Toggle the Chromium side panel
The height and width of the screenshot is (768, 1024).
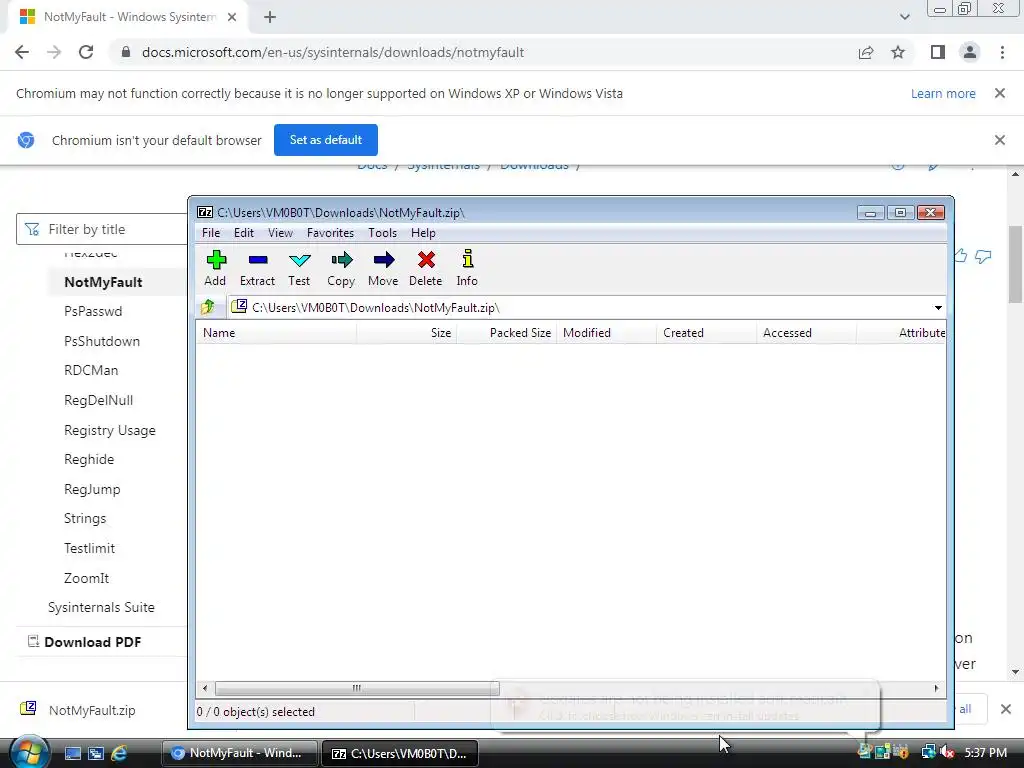pos(938,52)
